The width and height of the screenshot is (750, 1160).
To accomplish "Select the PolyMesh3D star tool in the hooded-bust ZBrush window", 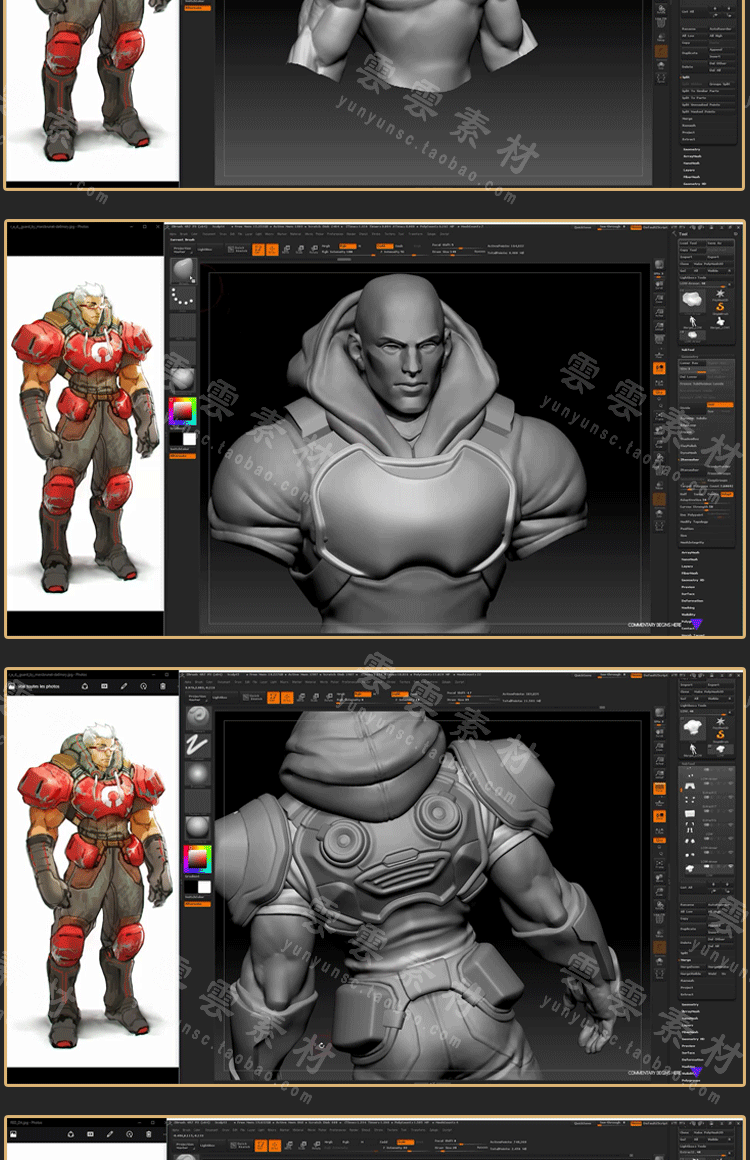I will [x=720, y=294].
